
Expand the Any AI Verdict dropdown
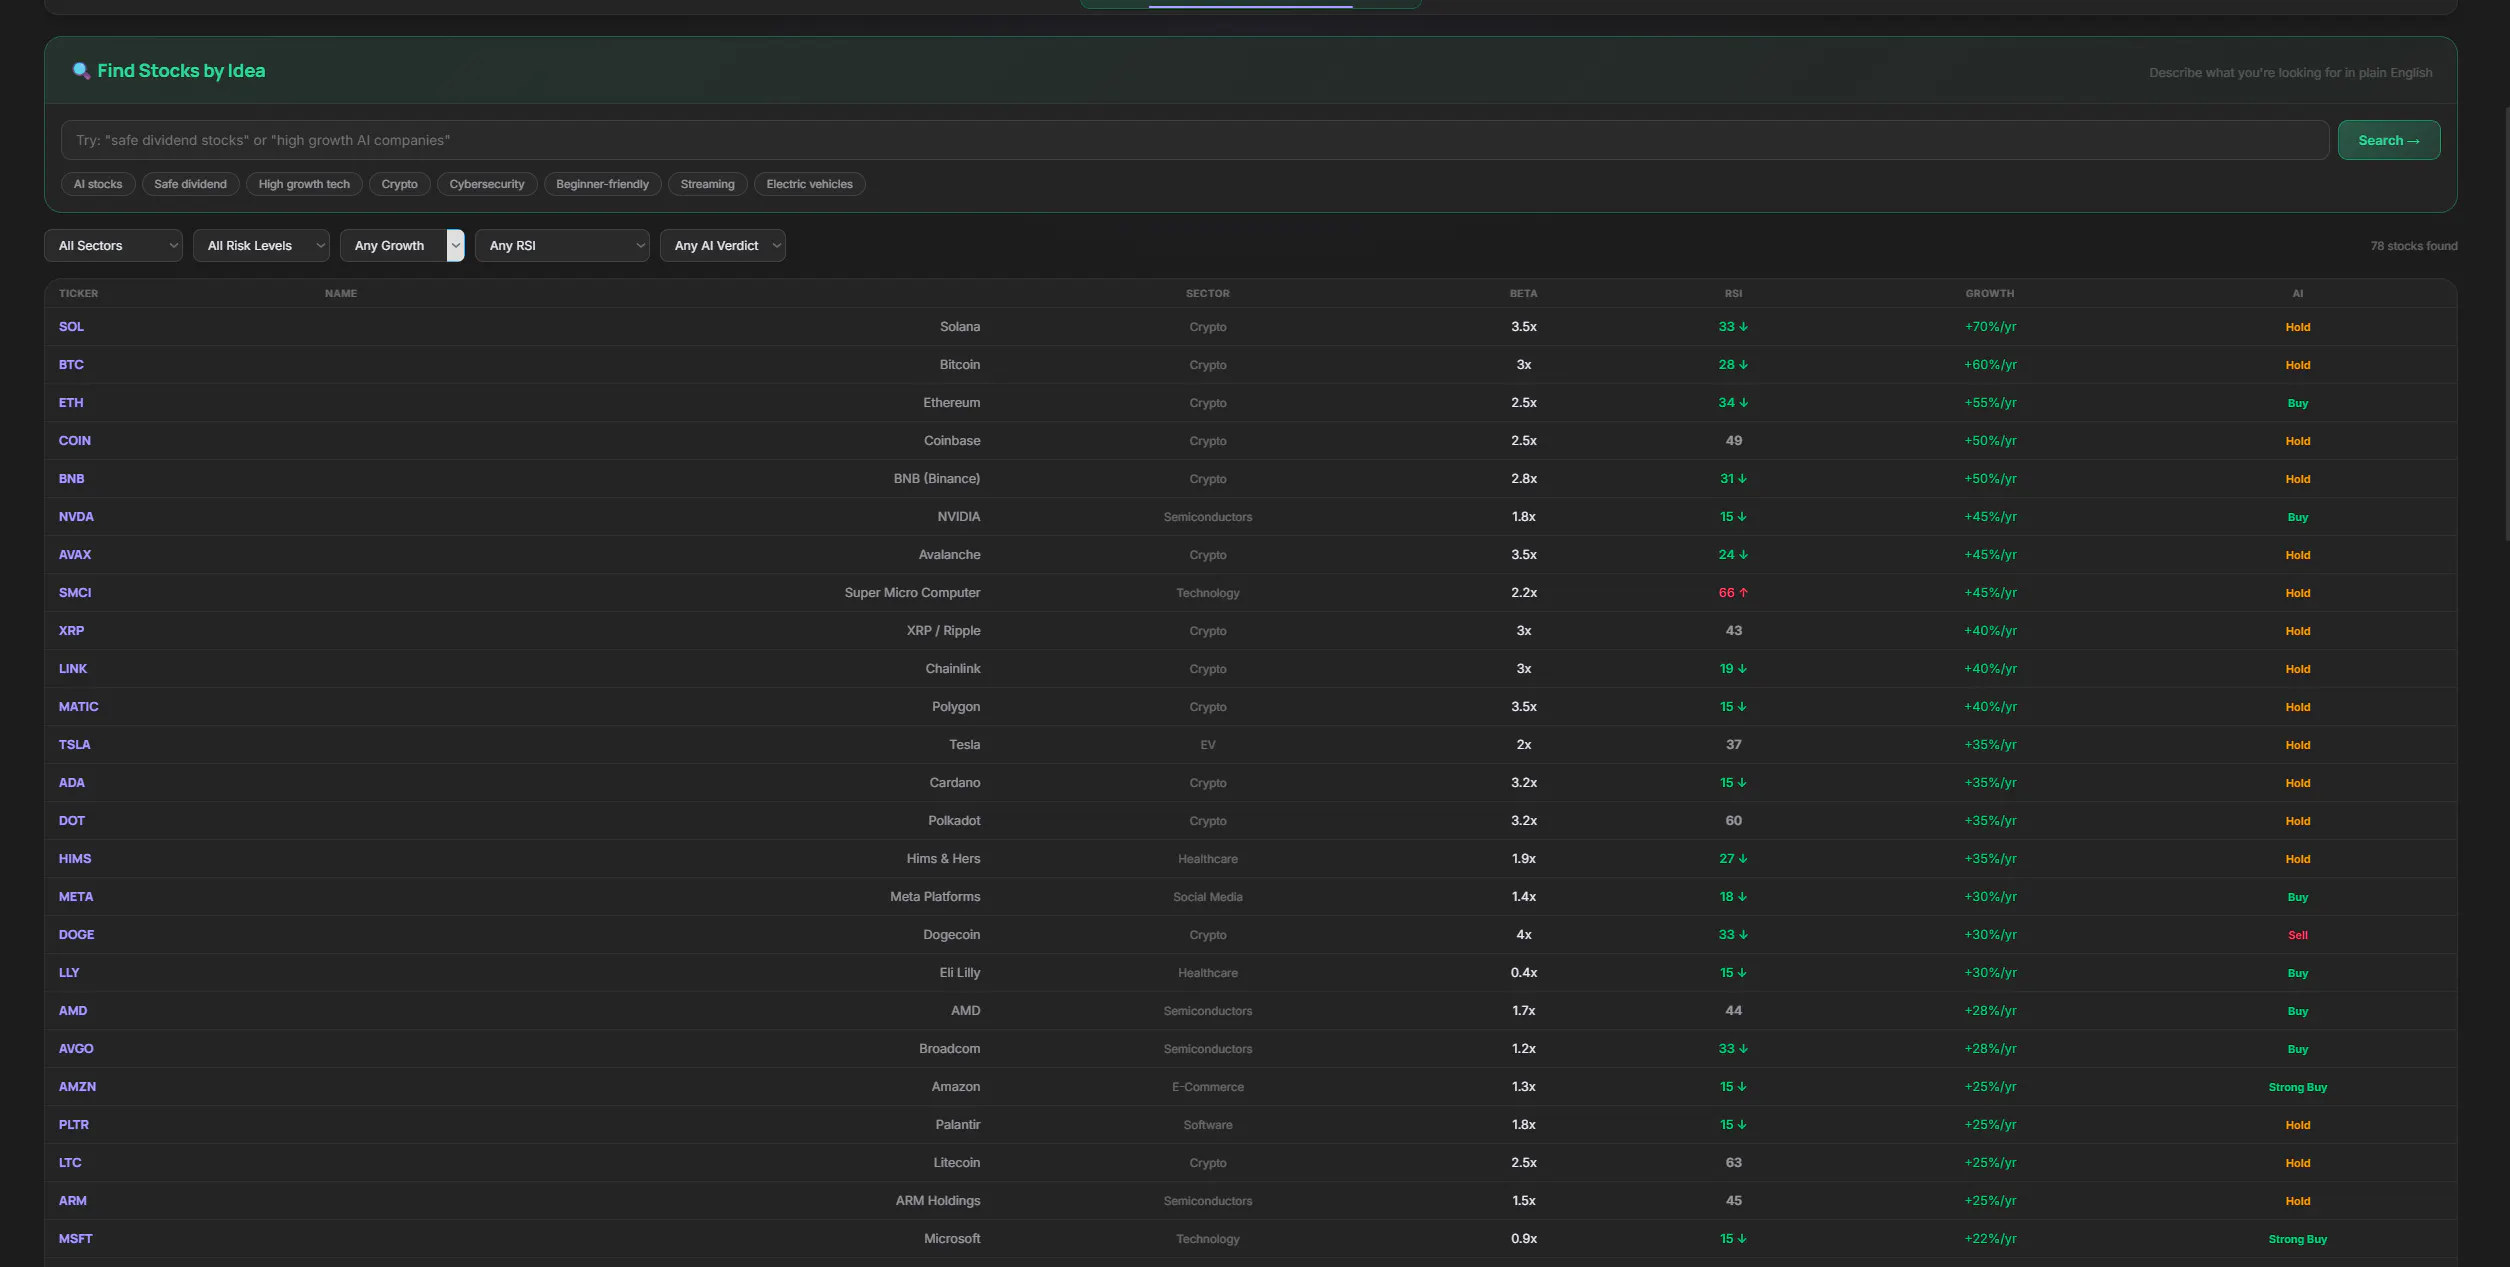[722, 246]
